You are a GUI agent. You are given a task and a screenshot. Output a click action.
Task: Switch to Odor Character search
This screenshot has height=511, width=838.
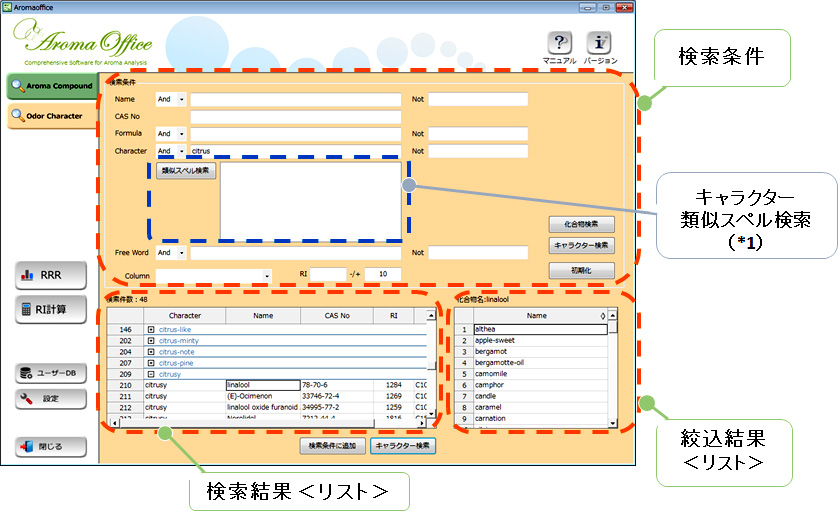point(52,115)
